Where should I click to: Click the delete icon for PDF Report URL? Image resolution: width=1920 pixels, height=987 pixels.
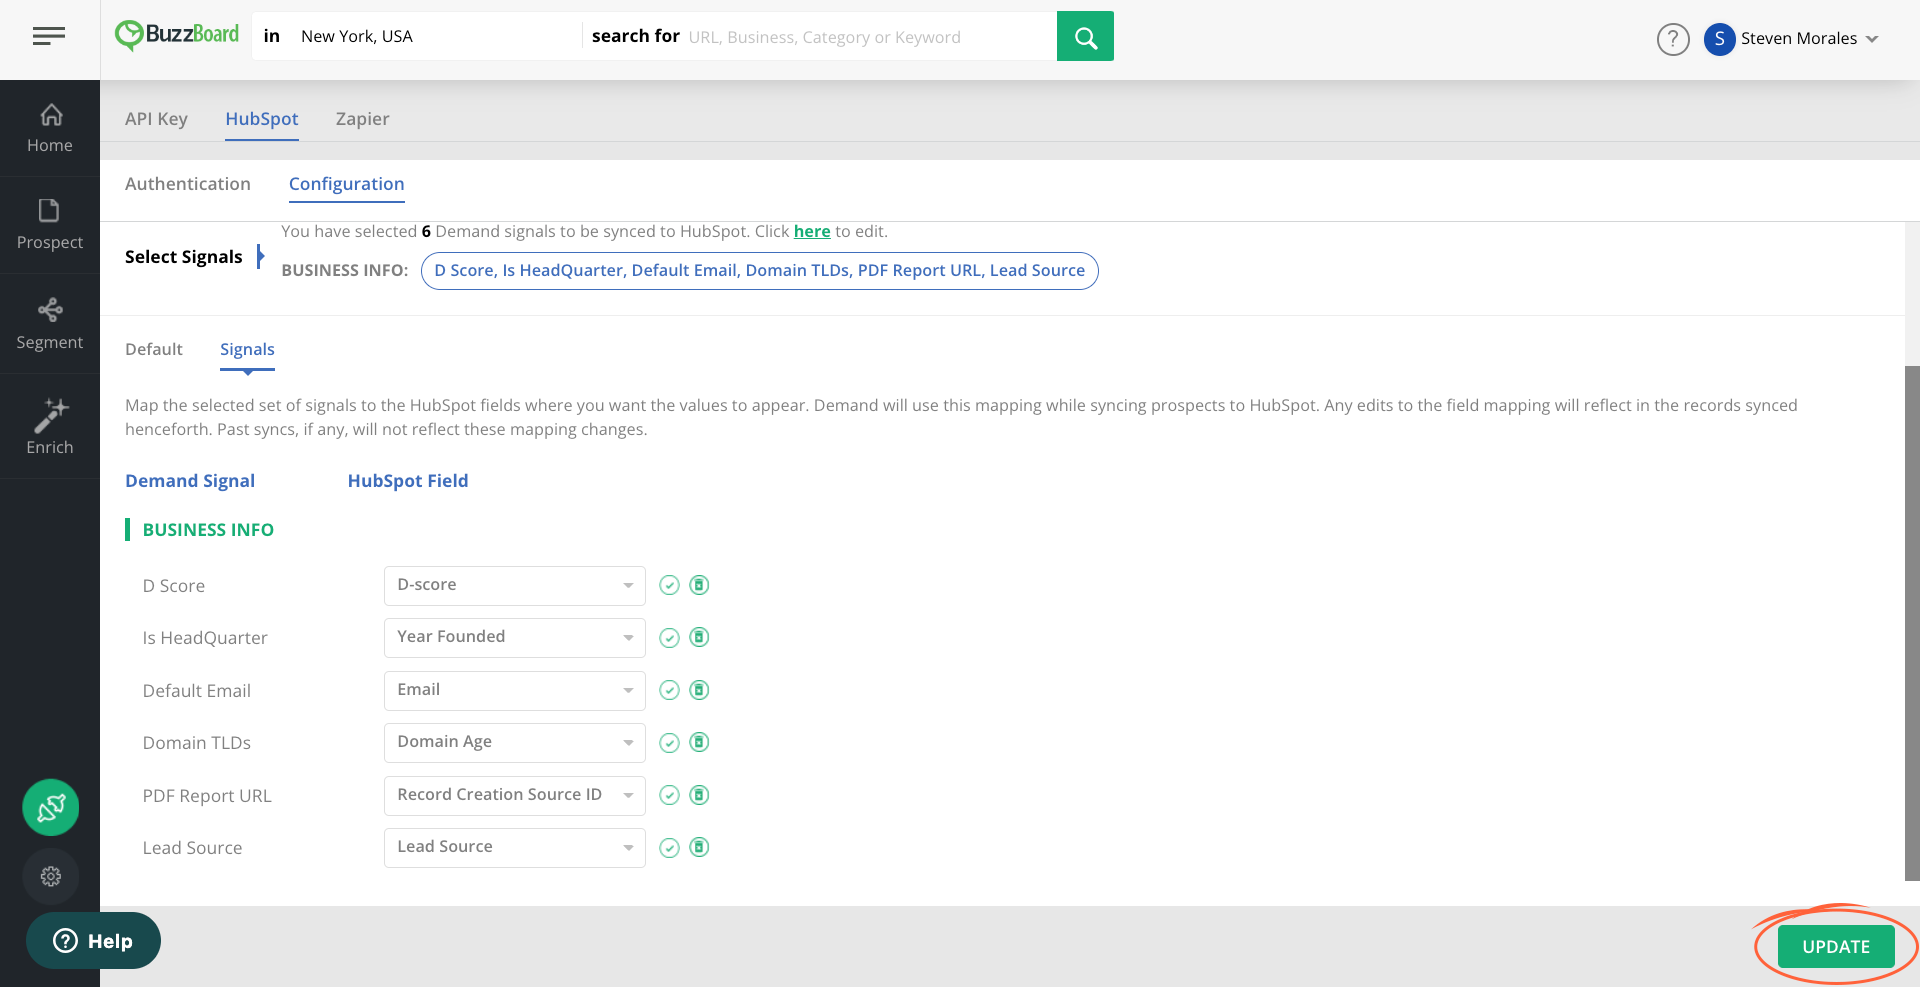click(700, 795)
